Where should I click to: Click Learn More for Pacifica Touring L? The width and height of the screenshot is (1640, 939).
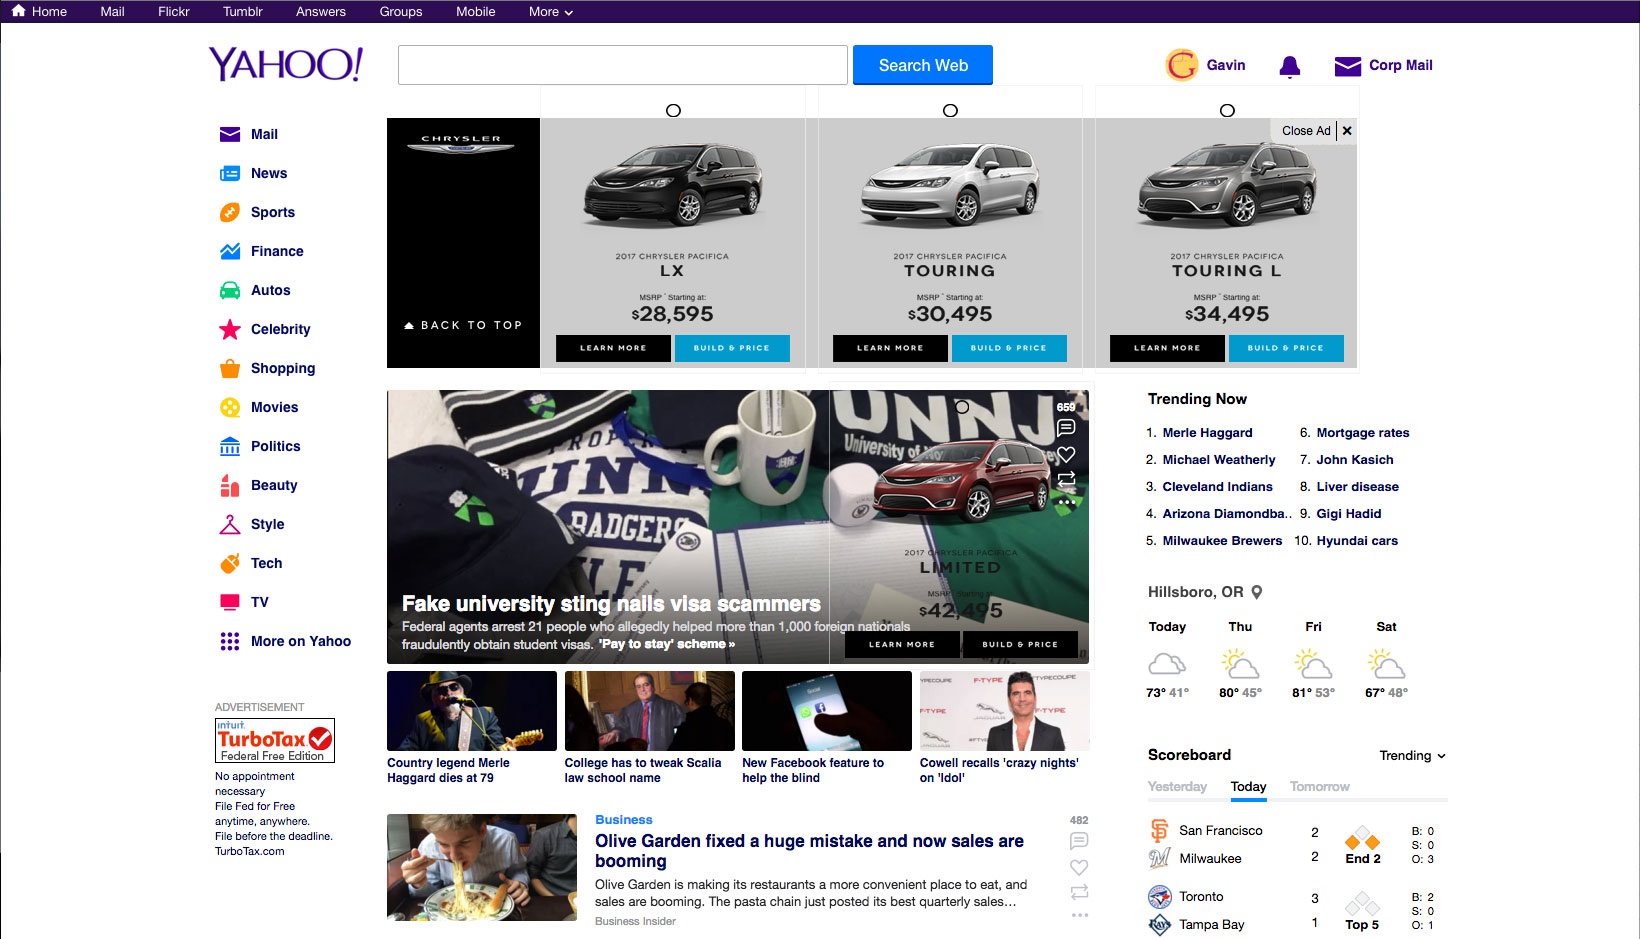(1167, 348)
